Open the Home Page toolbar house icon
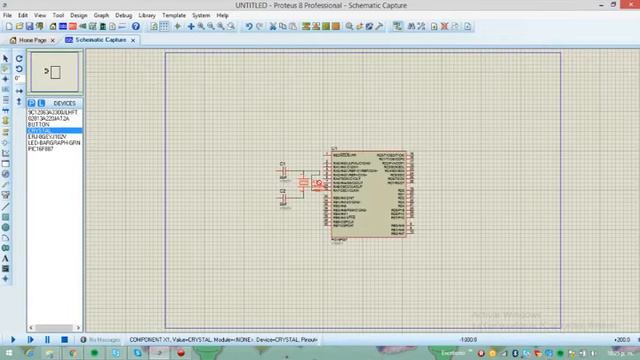Image resolution: width=640 pixels, height=360 pixels. (x=53, y=27)
